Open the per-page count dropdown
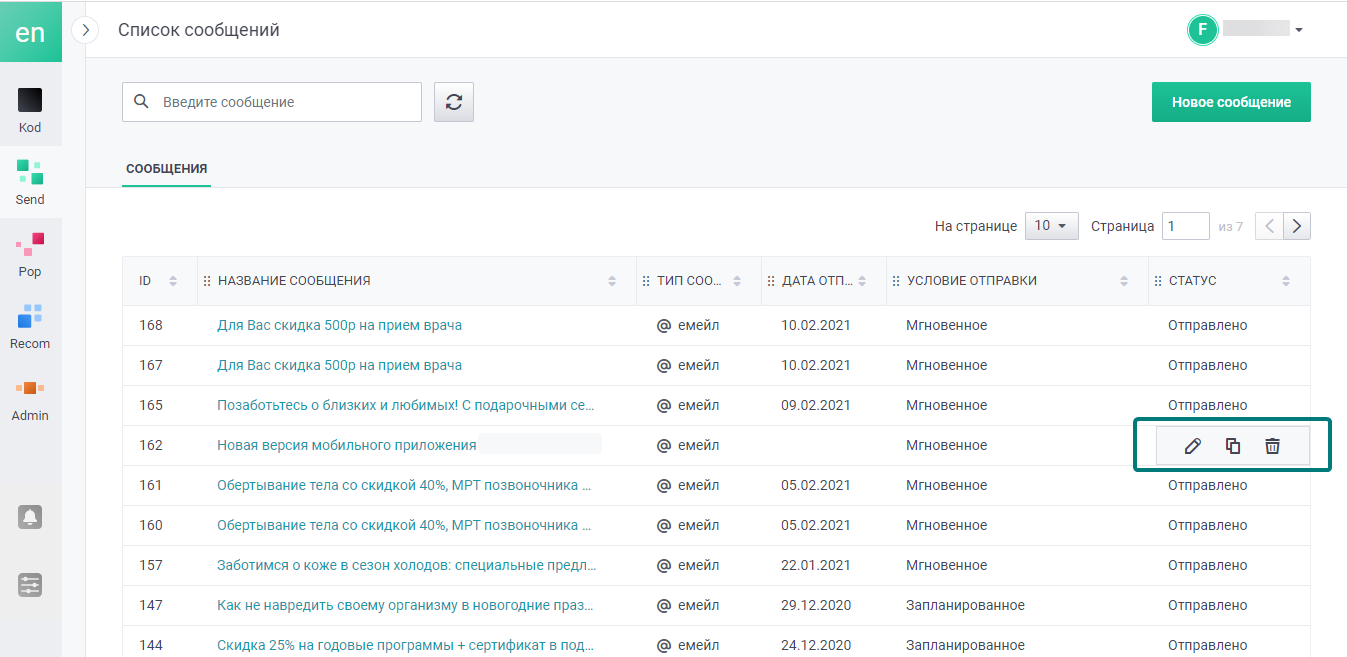Screen dimensions: 1347x657 coord(1051,226)
